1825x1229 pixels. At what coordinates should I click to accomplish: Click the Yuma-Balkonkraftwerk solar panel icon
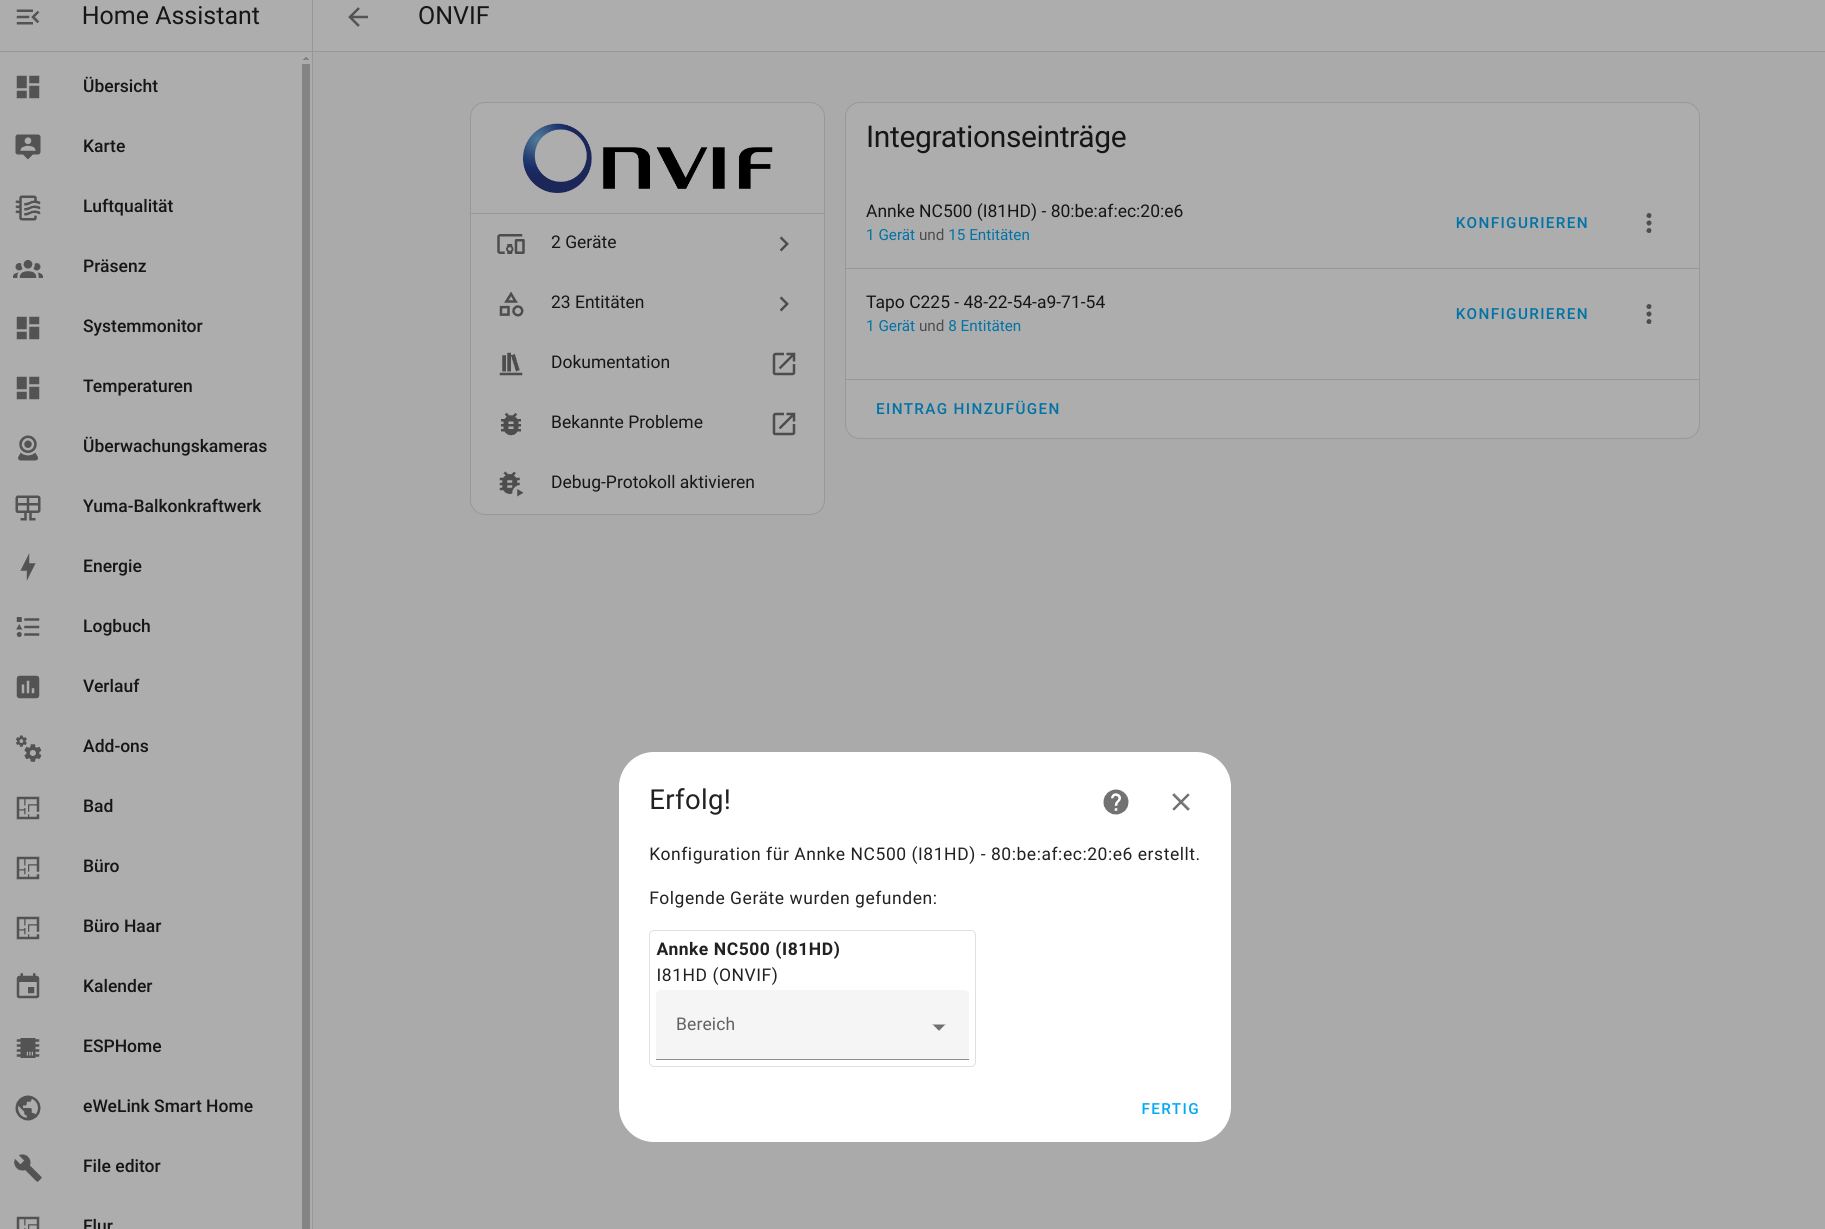pyautogui.click(x=28, y=507)
